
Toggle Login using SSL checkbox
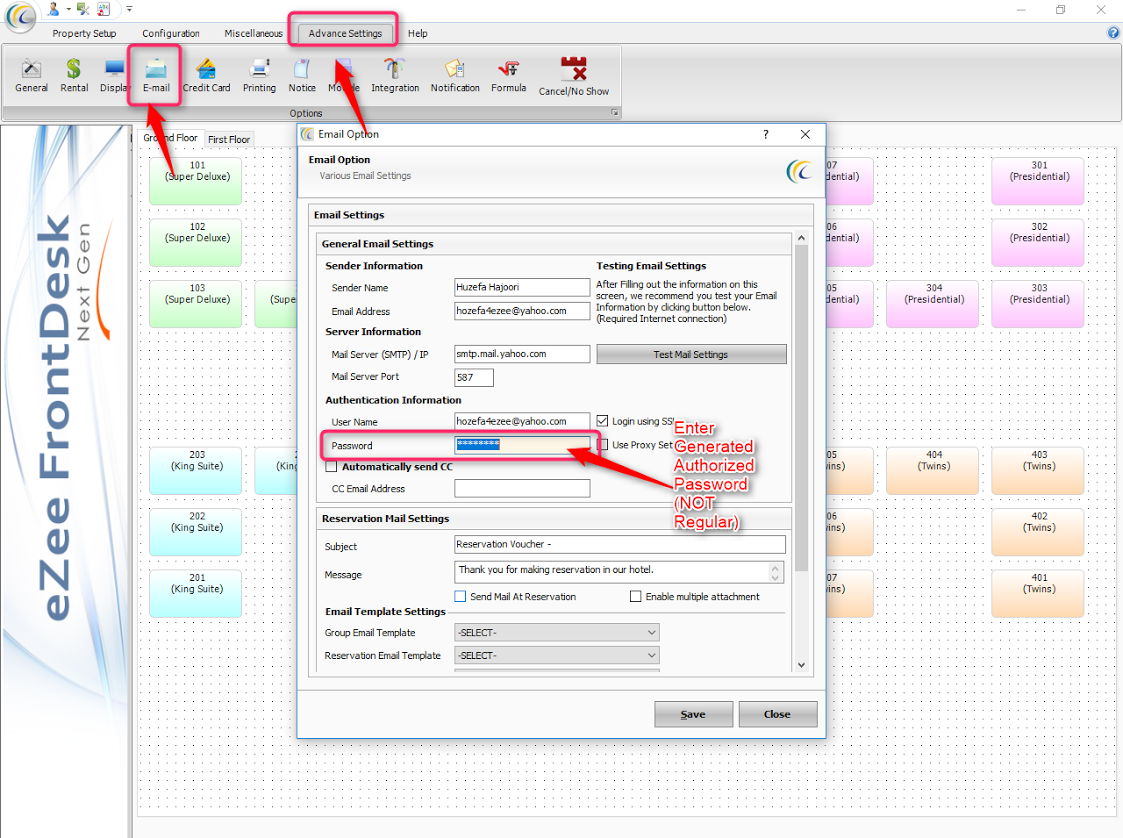click(602, 420)
